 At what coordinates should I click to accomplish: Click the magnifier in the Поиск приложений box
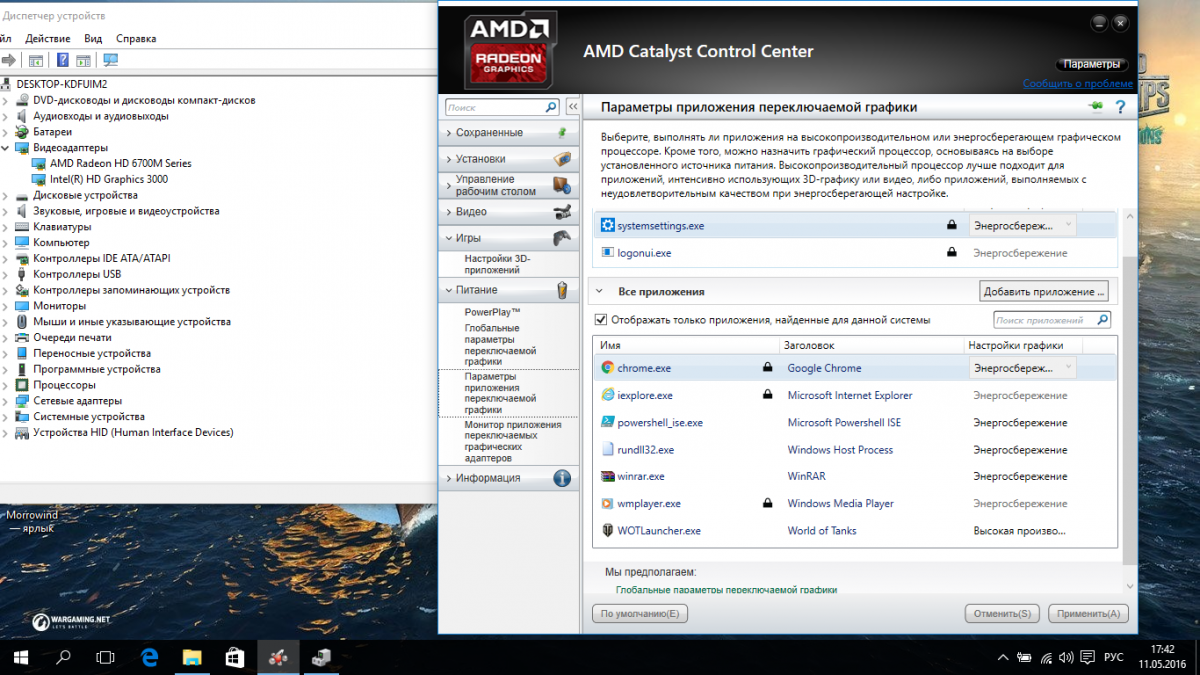(1102, 320)
